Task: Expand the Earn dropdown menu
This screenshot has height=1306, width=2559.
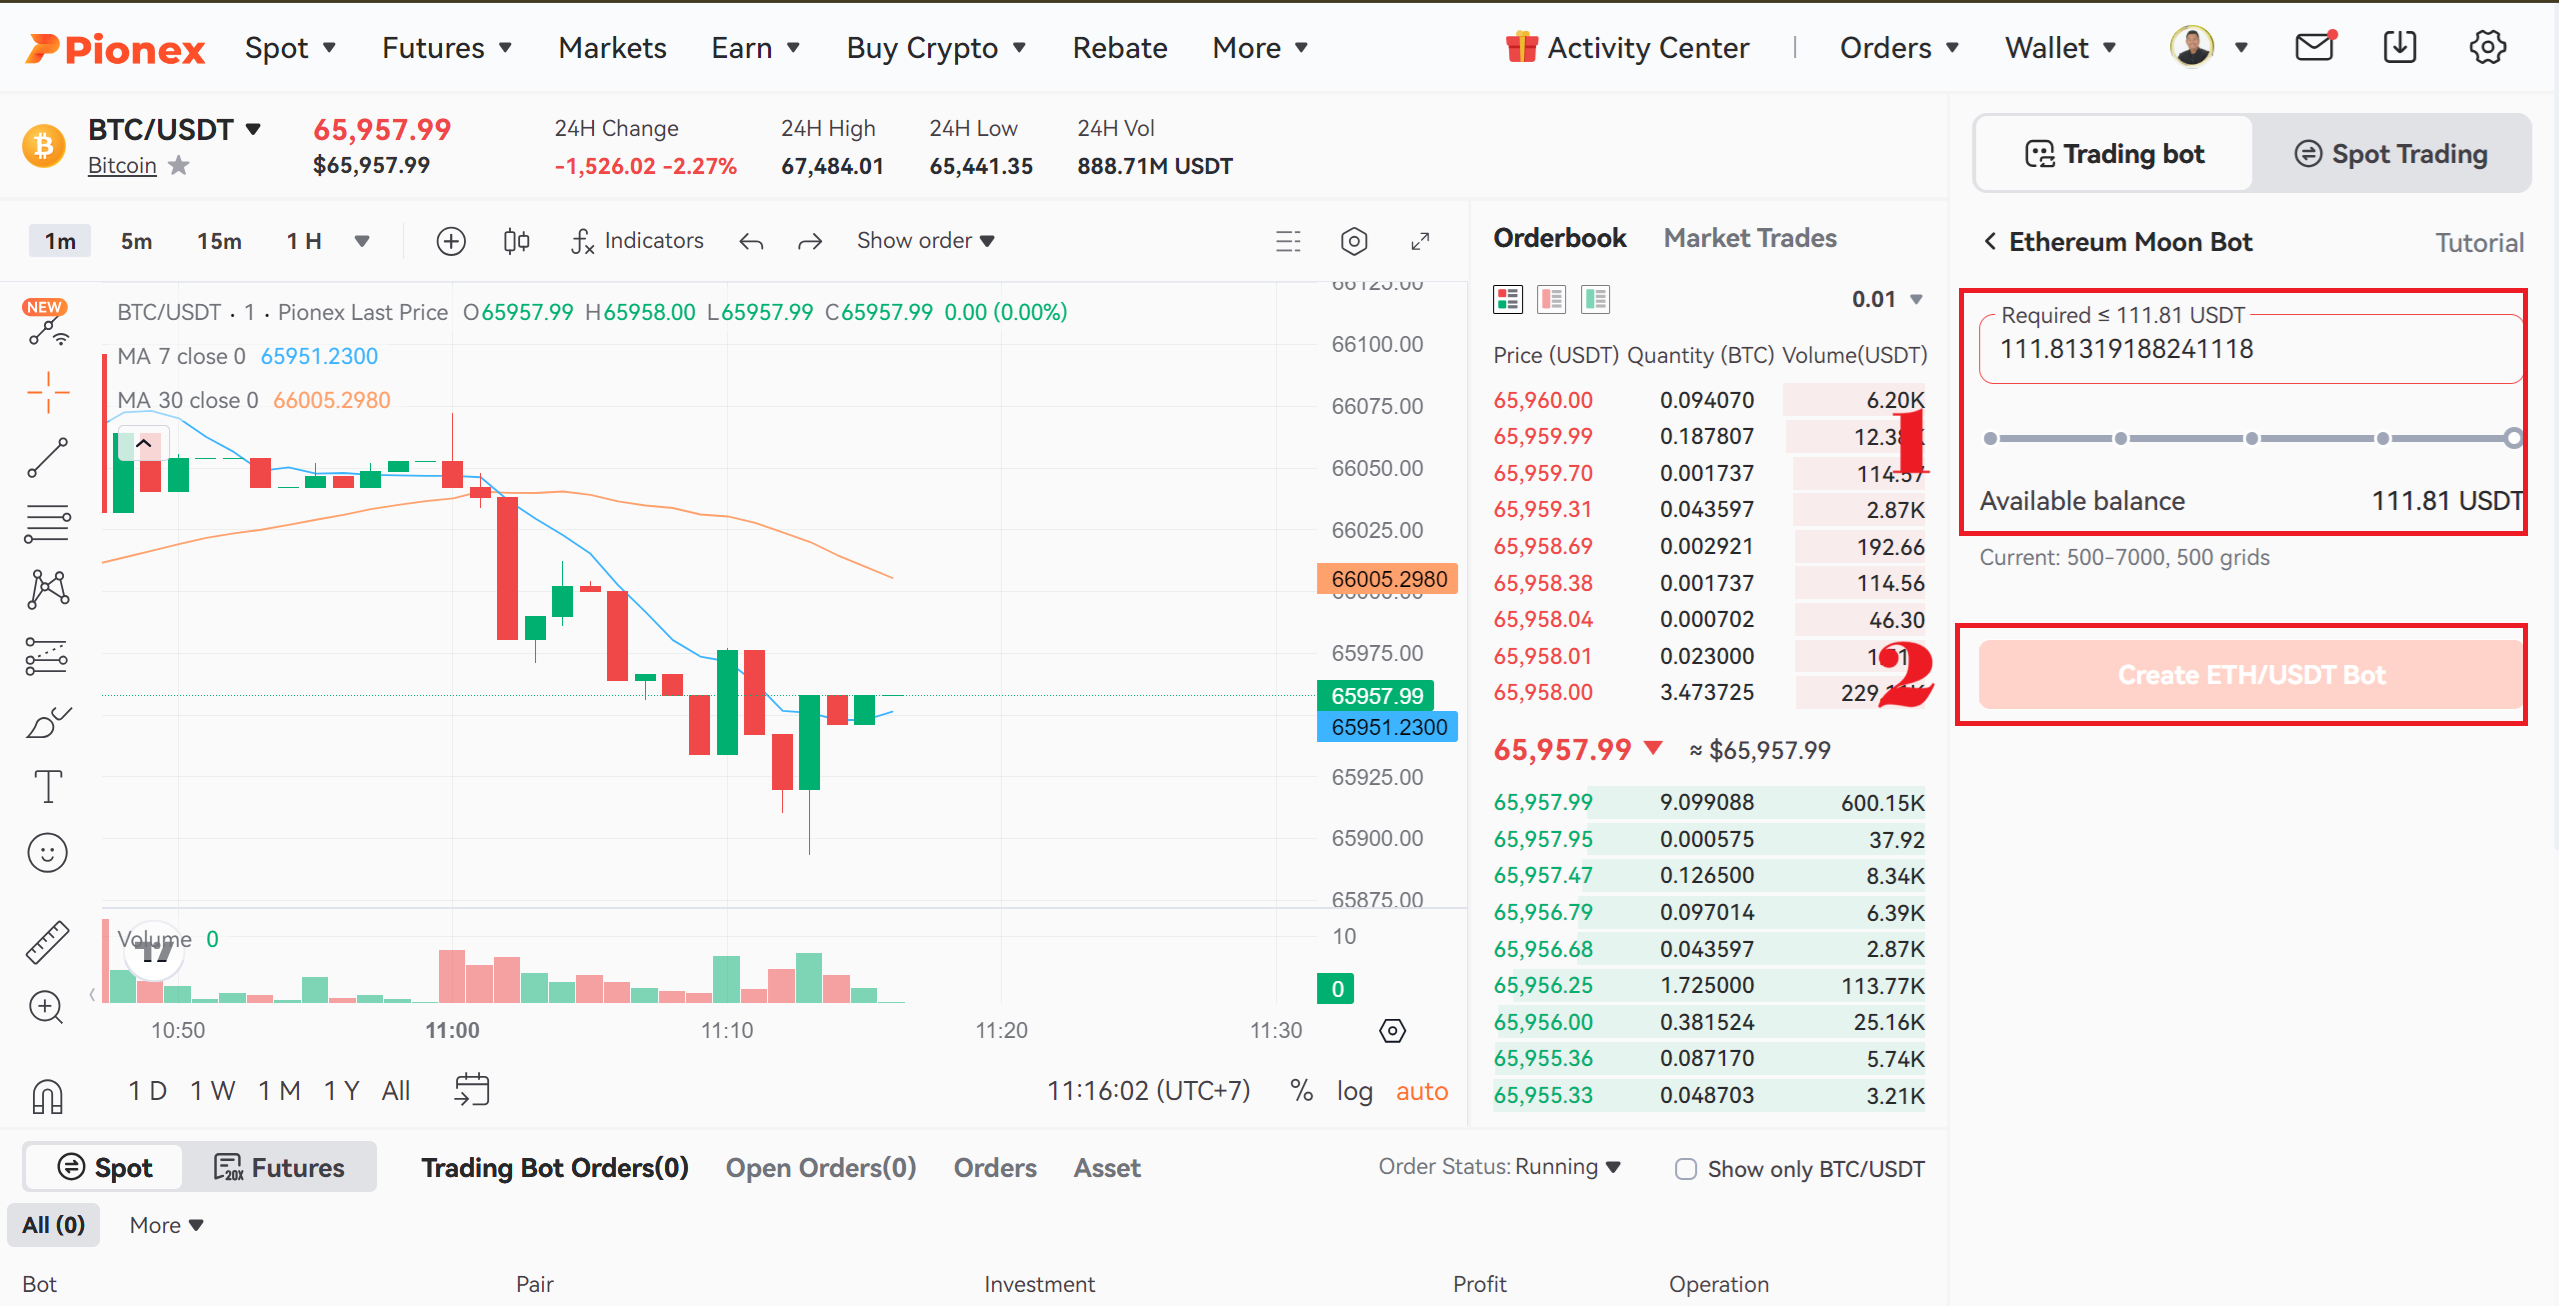Action: pyautogui.click(x=755, y=48)
